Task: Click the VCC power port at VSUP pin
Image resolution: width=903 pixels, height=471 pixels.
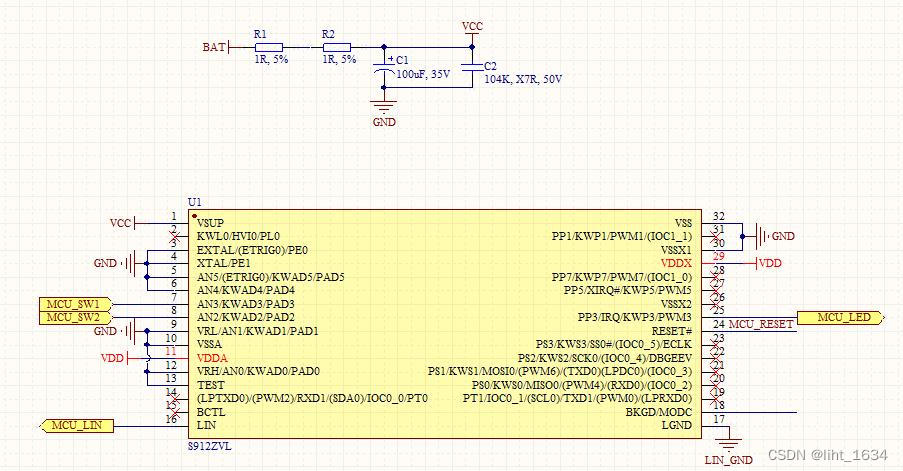Action: [123, 223]
